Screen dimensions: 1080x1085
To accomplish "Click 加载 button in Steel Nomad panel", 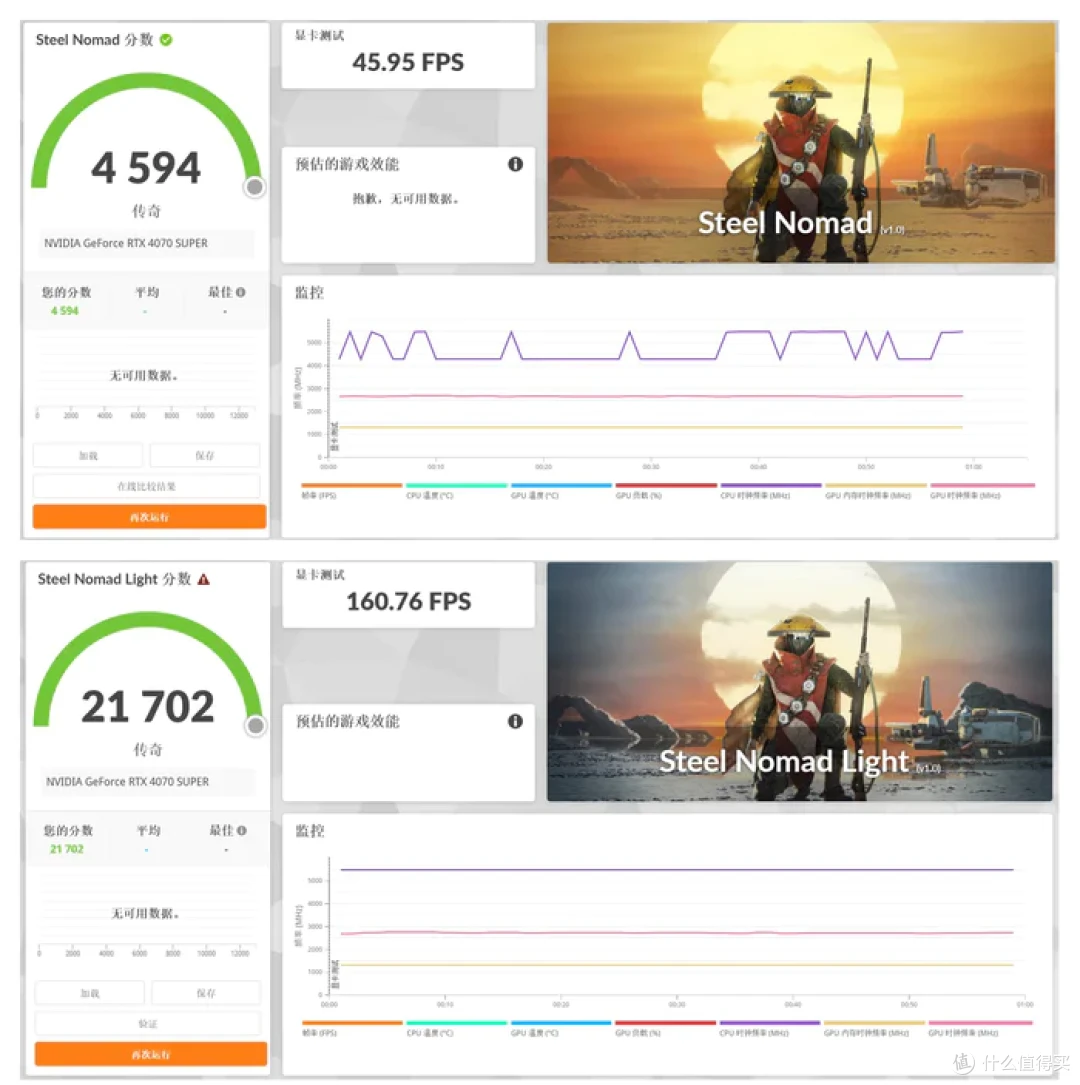I will pyautogui.click(x=88, y=455).
